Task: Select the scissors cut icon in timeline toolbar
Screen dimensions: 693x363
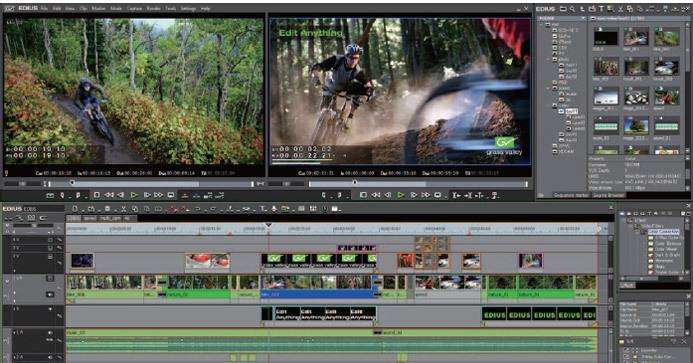Action: pos(124,209)
